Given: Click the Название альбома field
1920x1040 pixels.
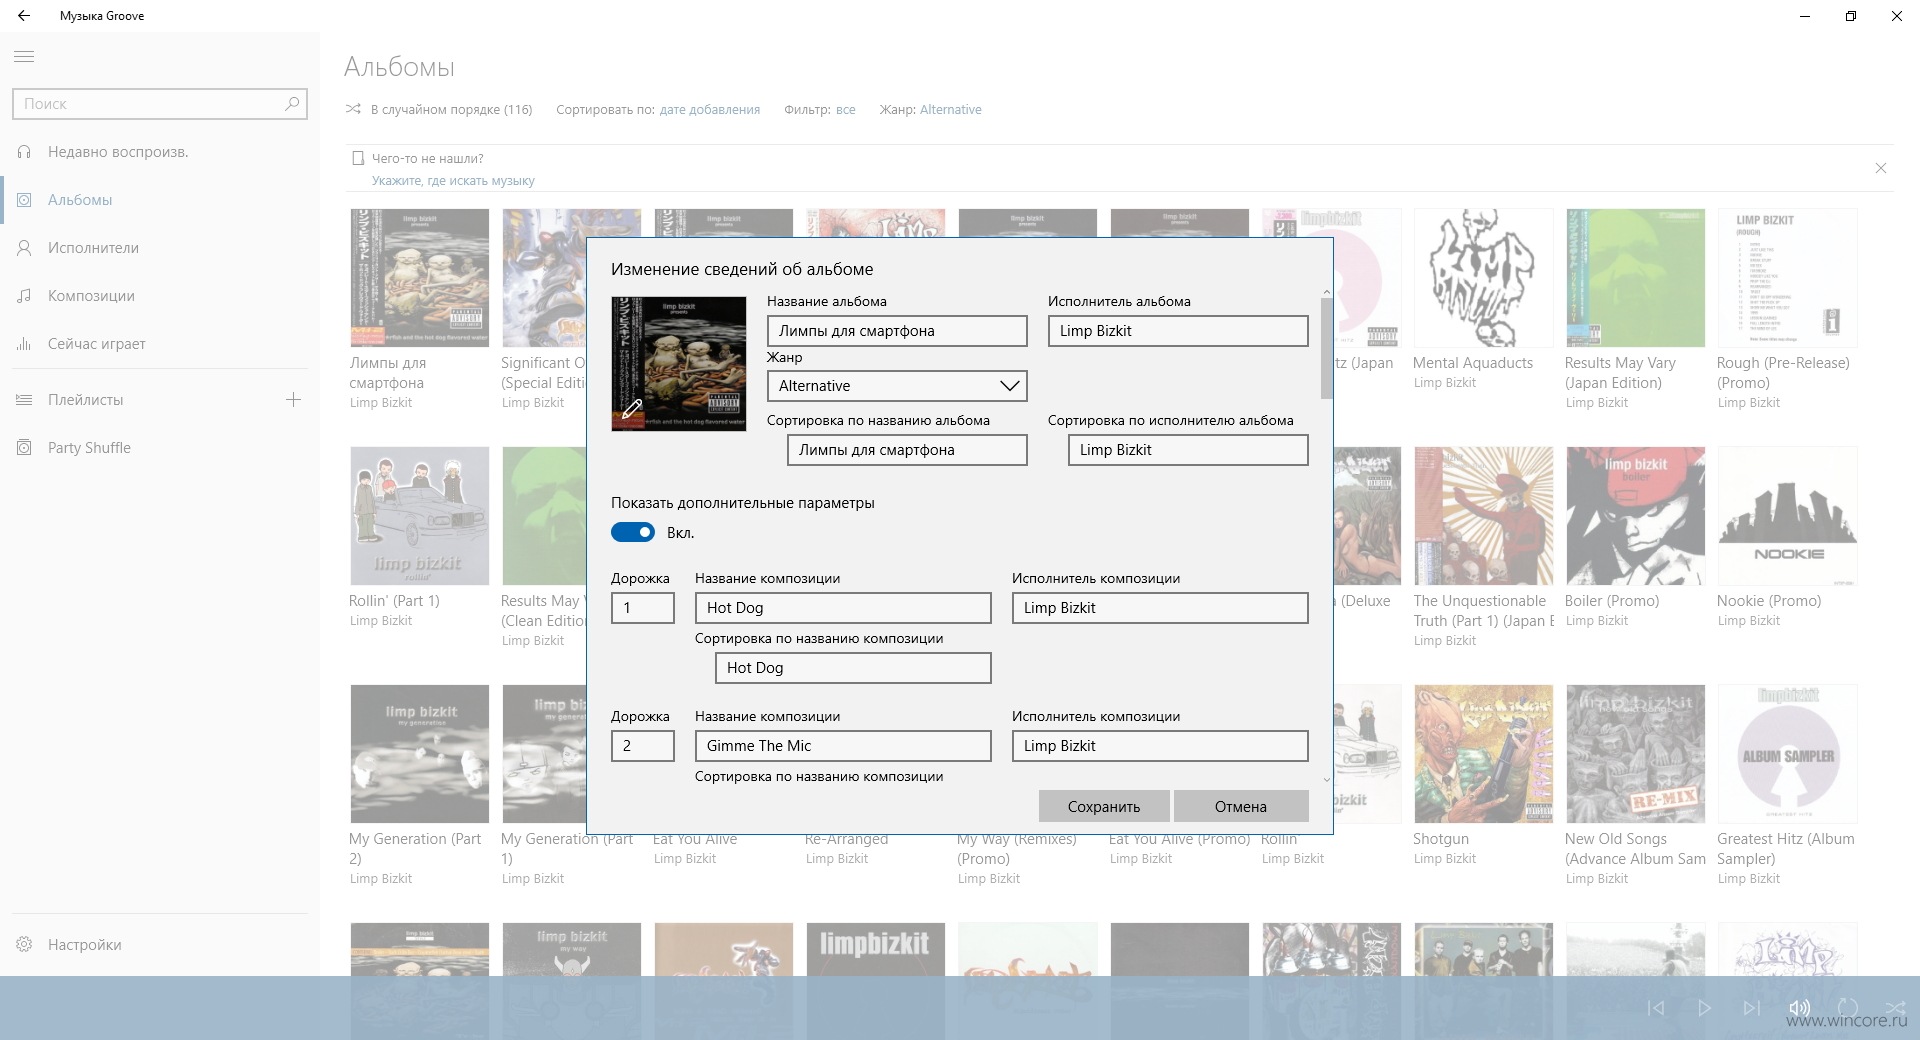Looking at the screenshot, I should 897,331.
